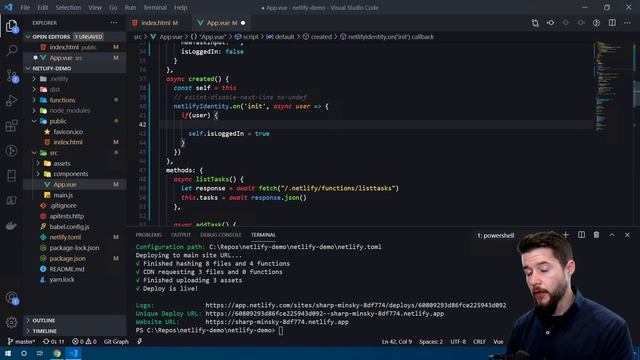This screenshot has width=640, height=360.
Task: Expand the functions folder
Action: pos(75,100)
